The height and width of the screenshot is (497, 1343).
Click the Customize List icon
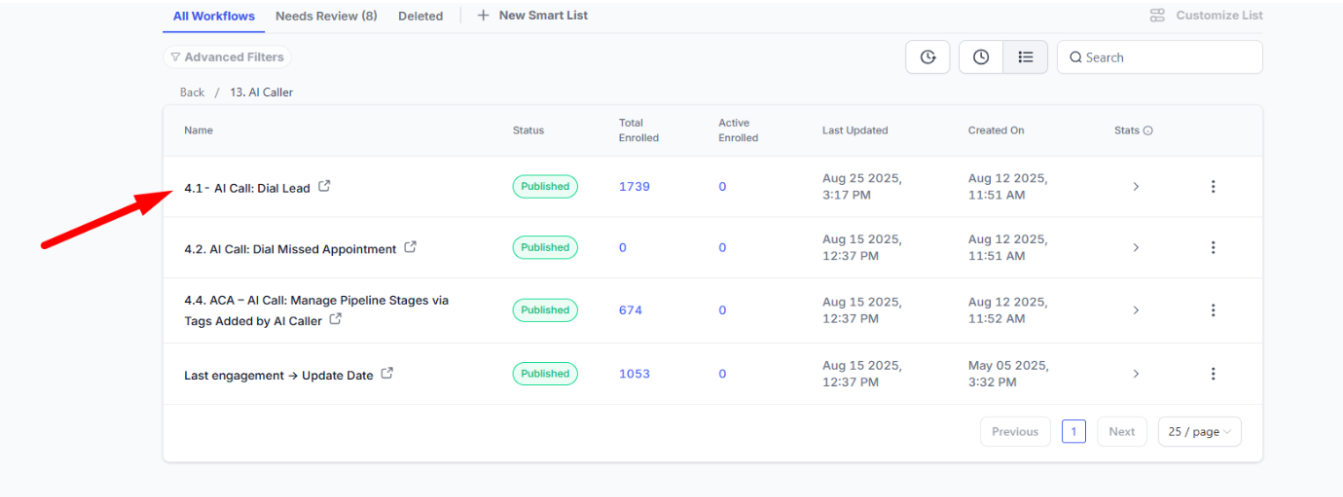[x=1157, y=15]
